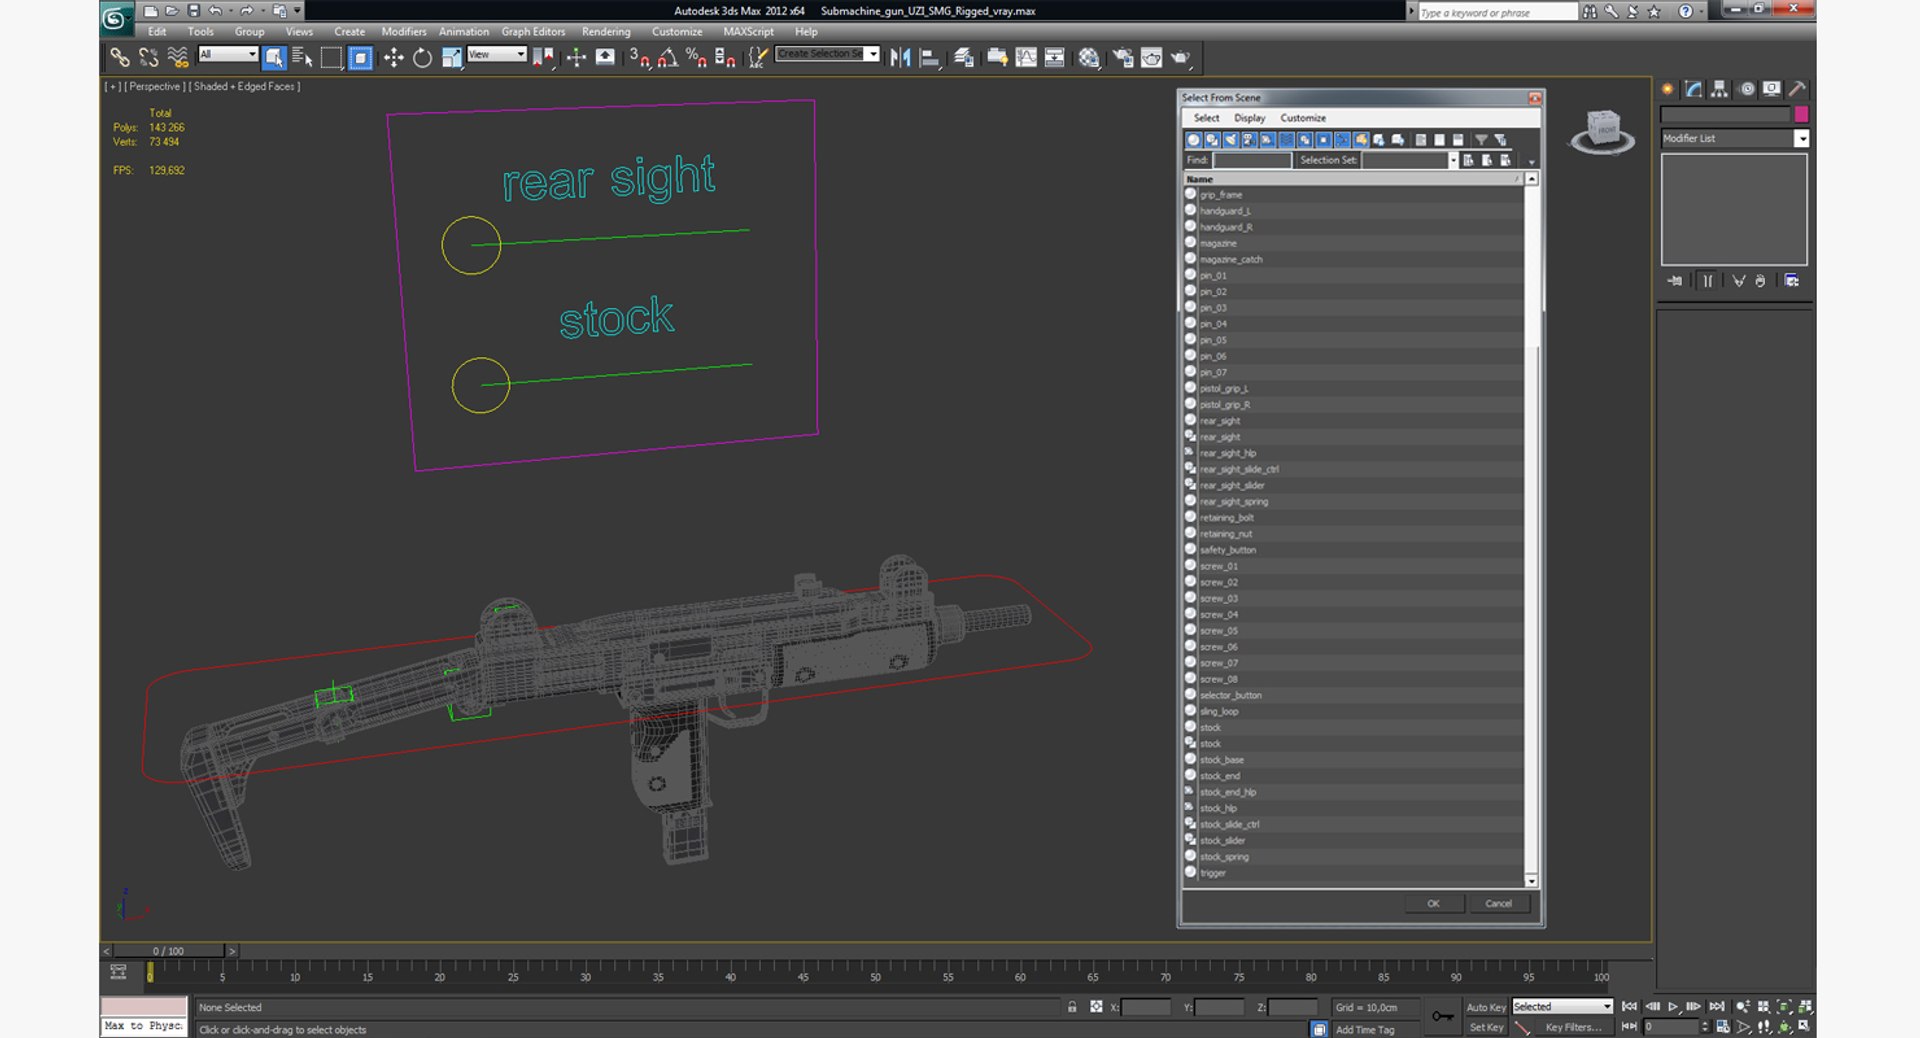The width and height of the screenshot is (1920, 1038).
Task: Choose the Bind to Space Warp tool
Action: coord(177,58)
